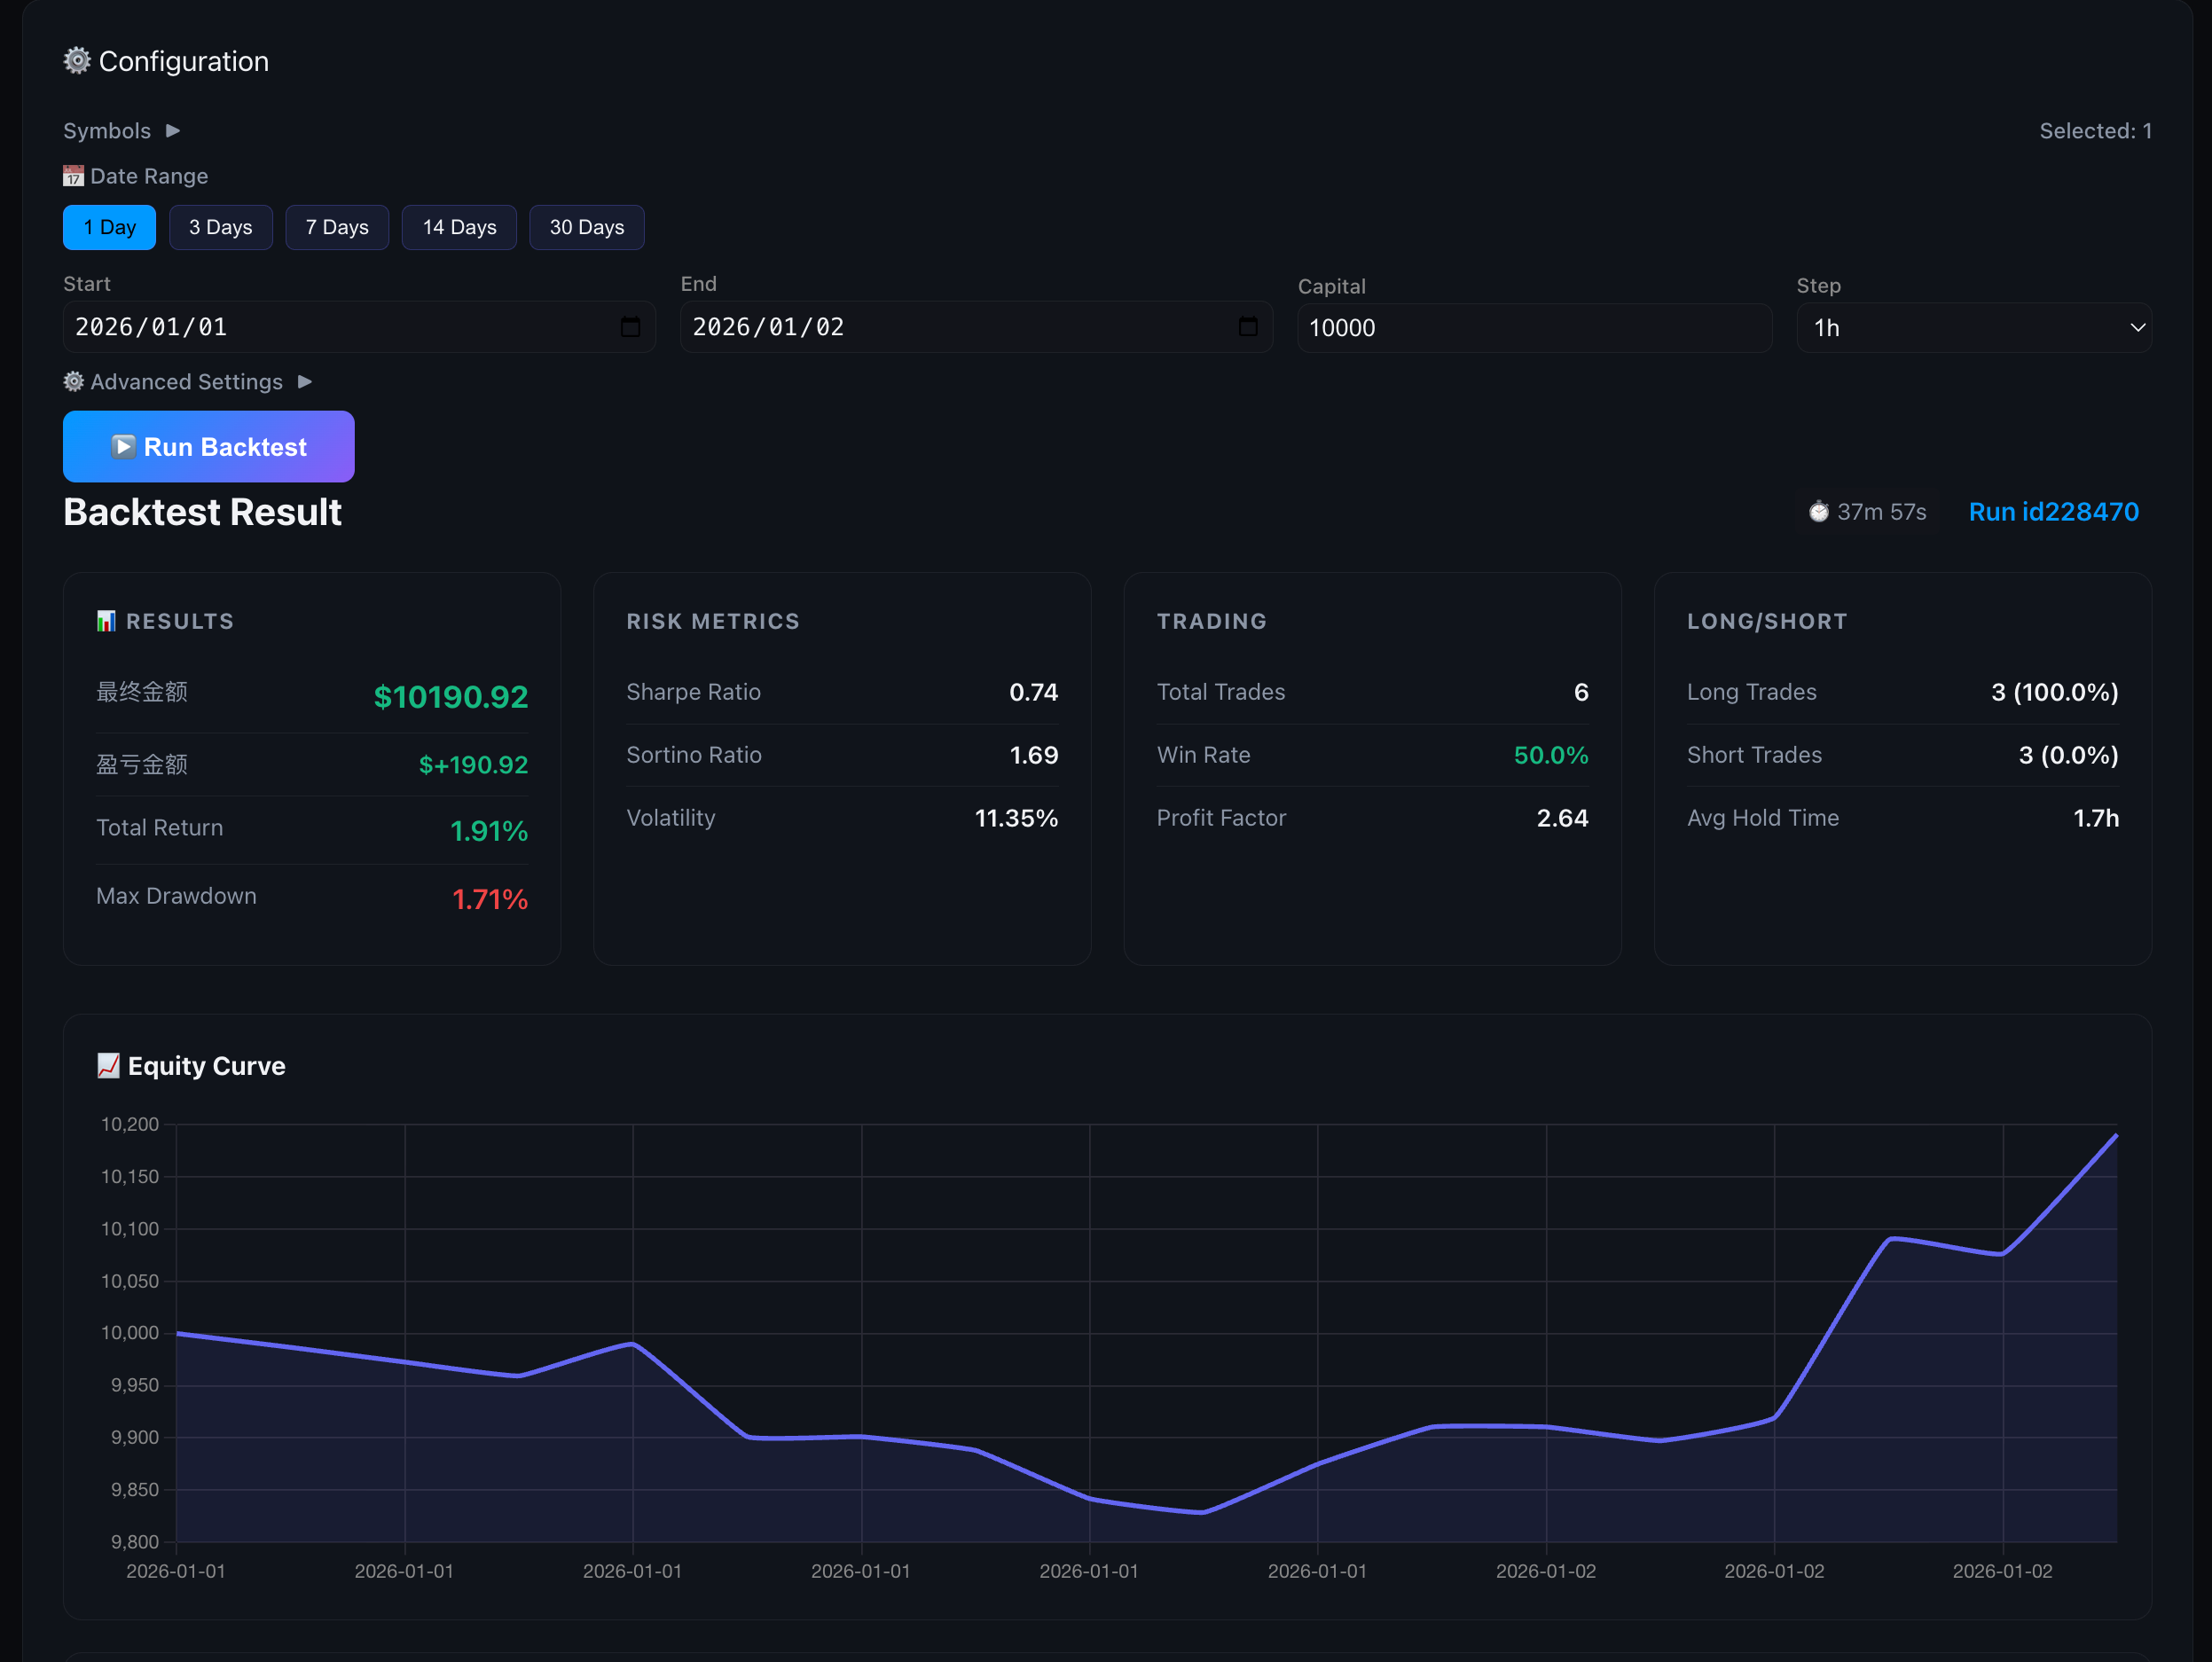
Task: Expand the Advanced Settings disclosure arrow
Action: point(305,382)
